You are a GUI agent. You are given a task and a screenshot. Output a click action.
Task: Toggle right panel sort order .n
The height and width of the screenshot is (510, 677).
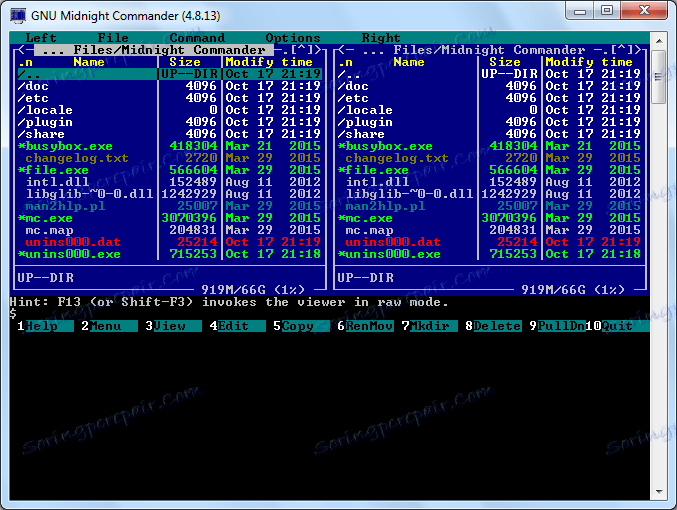coord(345,62)
